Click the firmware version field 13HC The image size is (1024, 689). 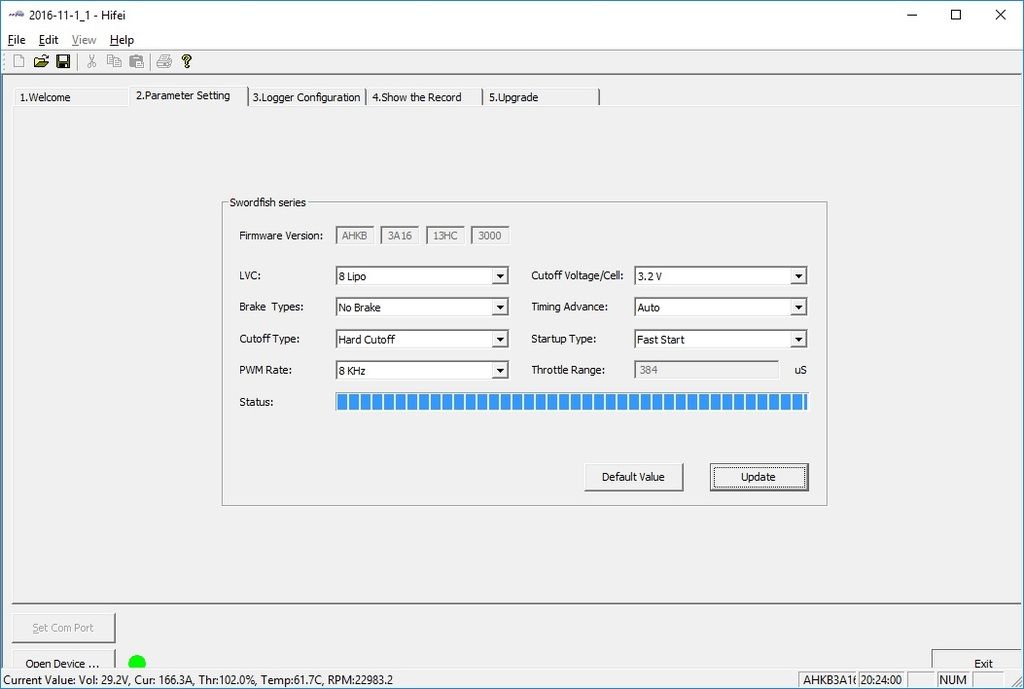[x=445, y=236]
